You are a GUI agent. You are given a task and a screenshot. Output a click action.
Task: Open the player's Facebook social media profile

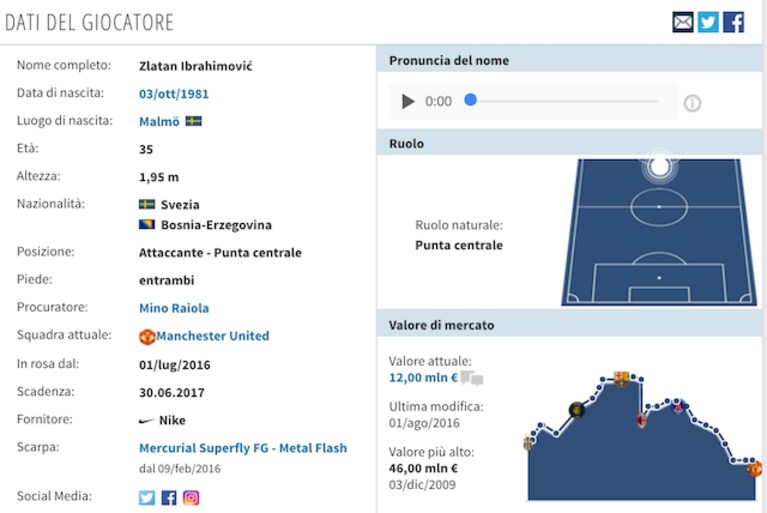coord(169,498)
